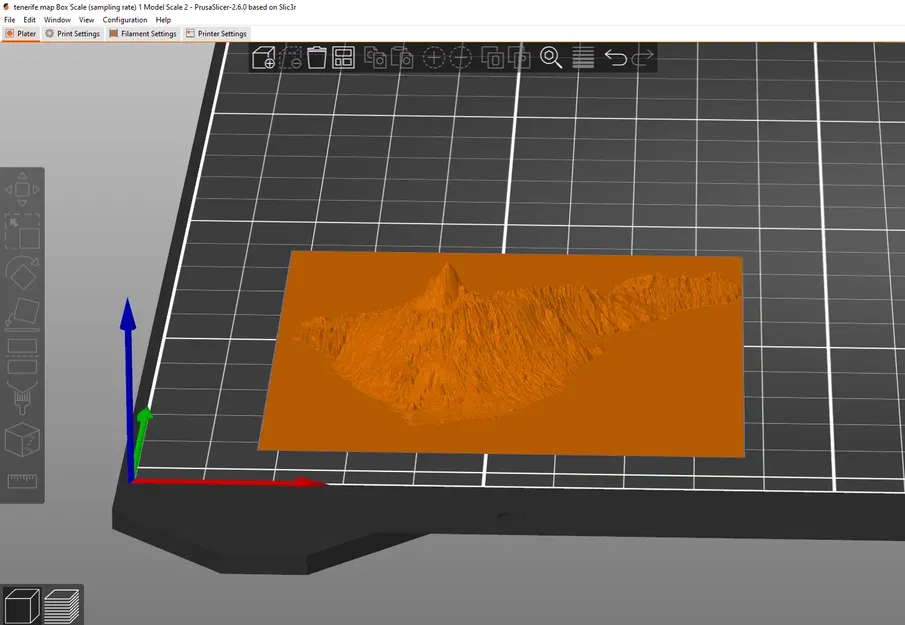Open the Configuration menu
Image resolution: width=905 pixels, height=625 pixels.
(x=125, y=20)
